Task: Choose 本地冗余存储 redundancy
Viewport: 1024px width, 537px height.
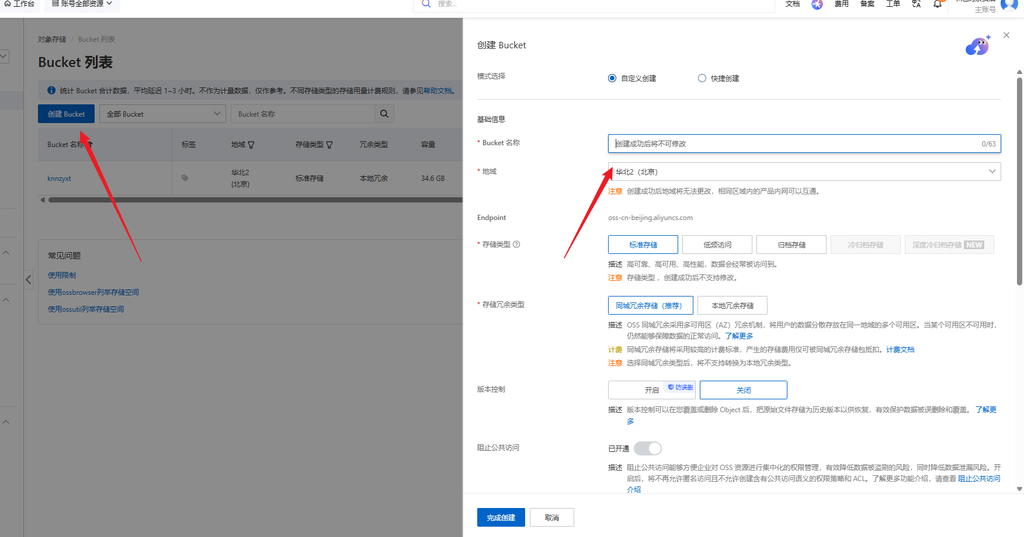Action: pos(732,305)
